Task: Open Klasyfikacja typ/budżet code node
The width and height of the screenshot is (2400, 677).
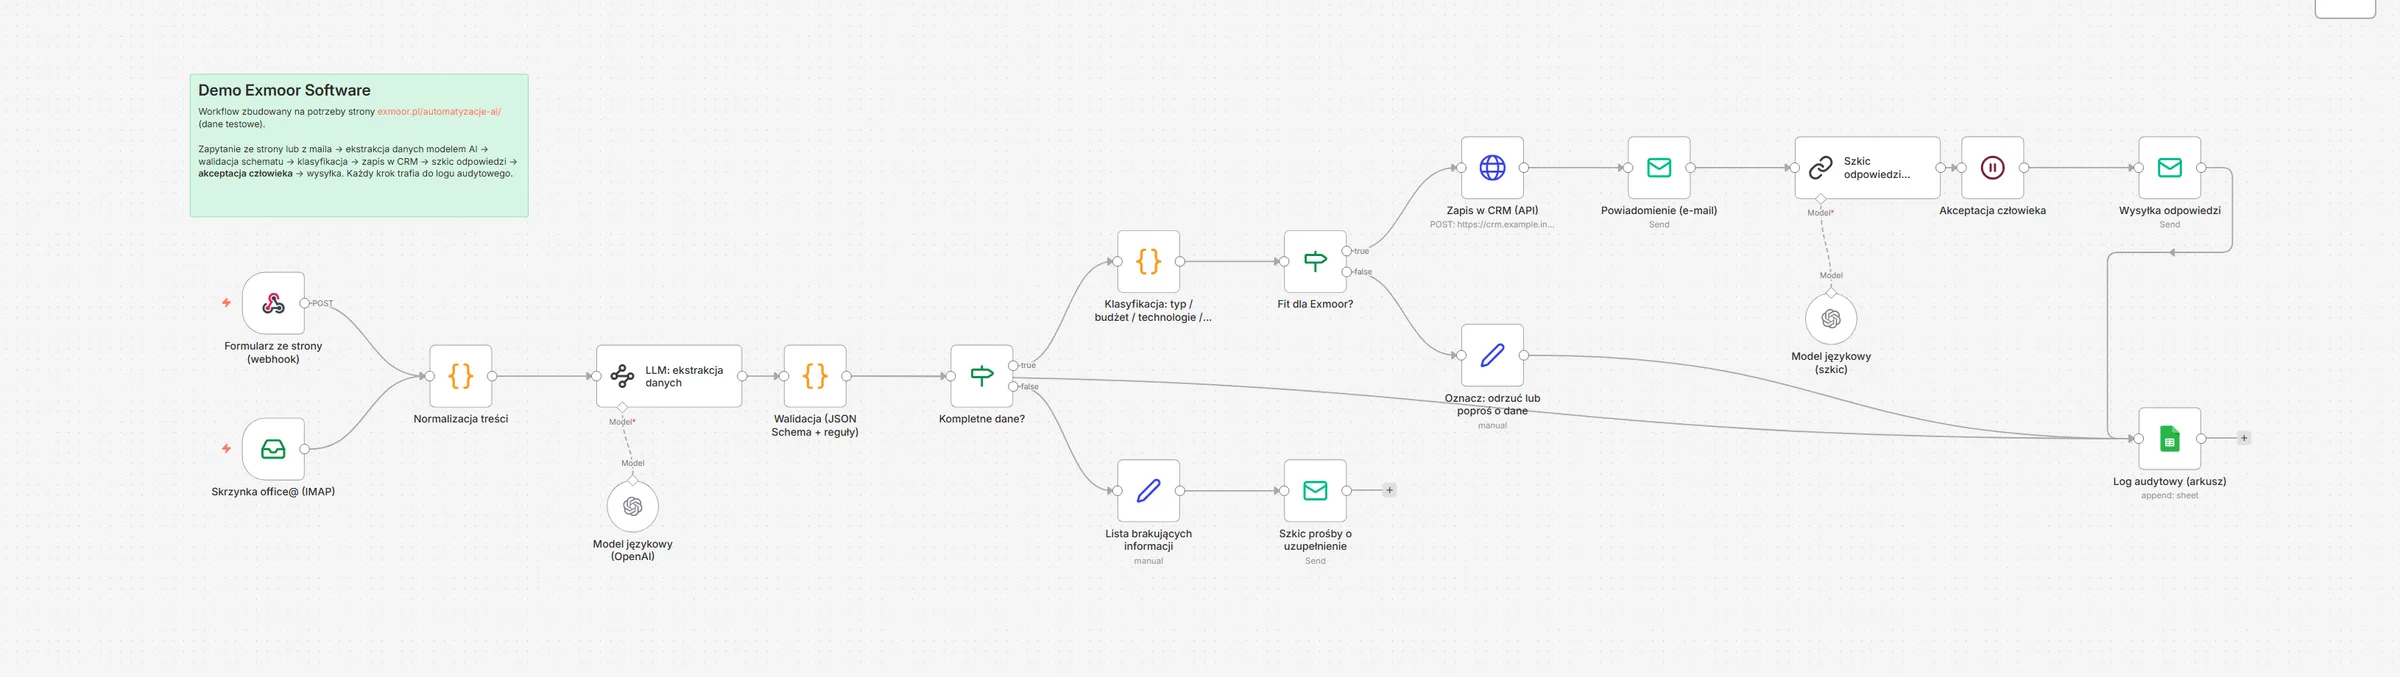Action: point(1148,261)
